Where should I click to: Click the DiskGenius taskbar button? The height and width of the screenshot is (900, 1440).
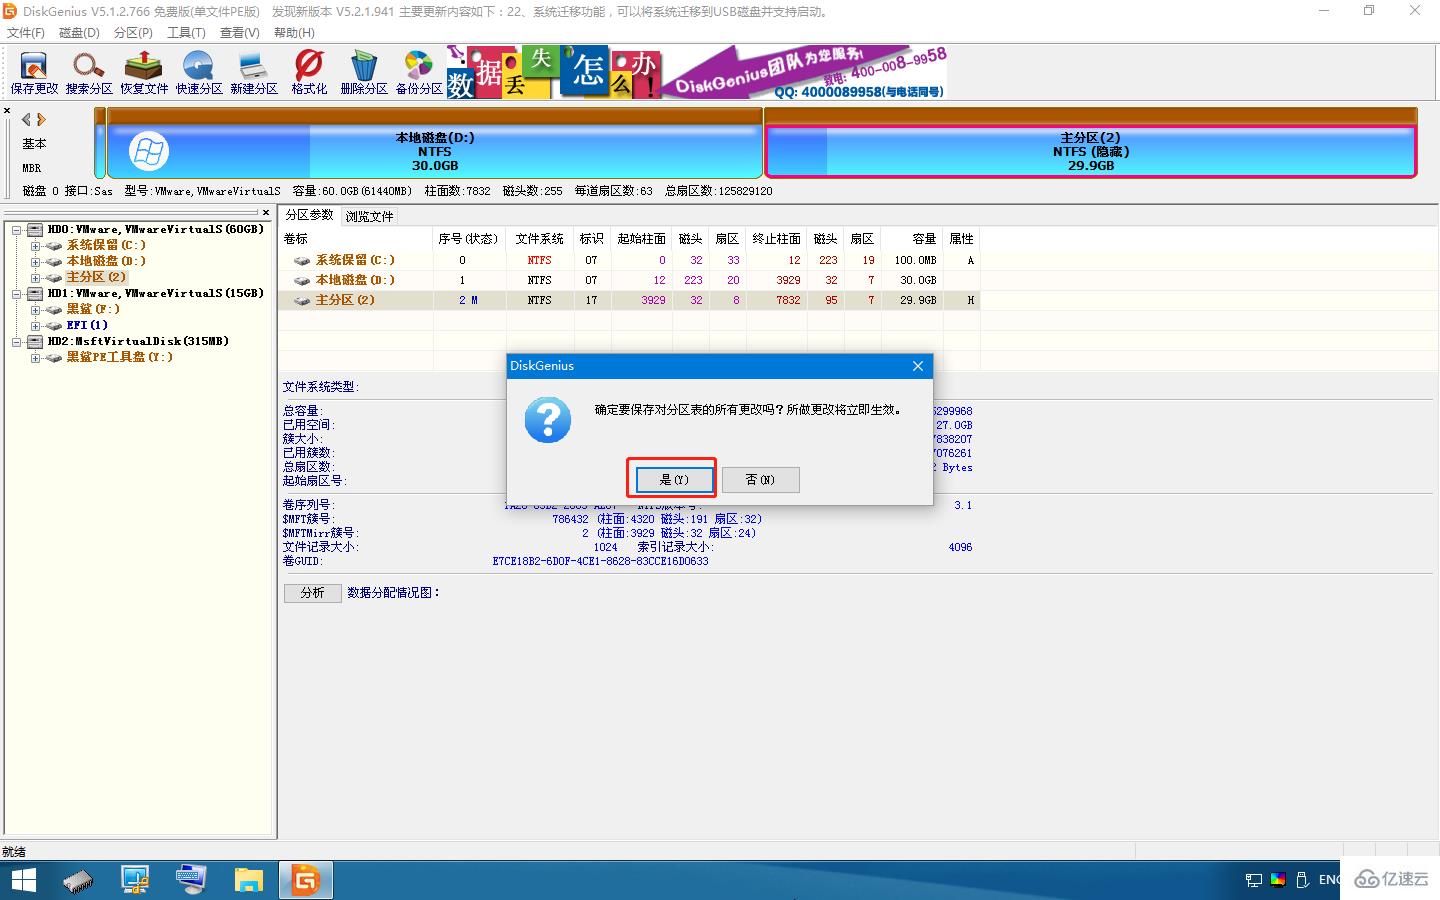click(305, 881)
